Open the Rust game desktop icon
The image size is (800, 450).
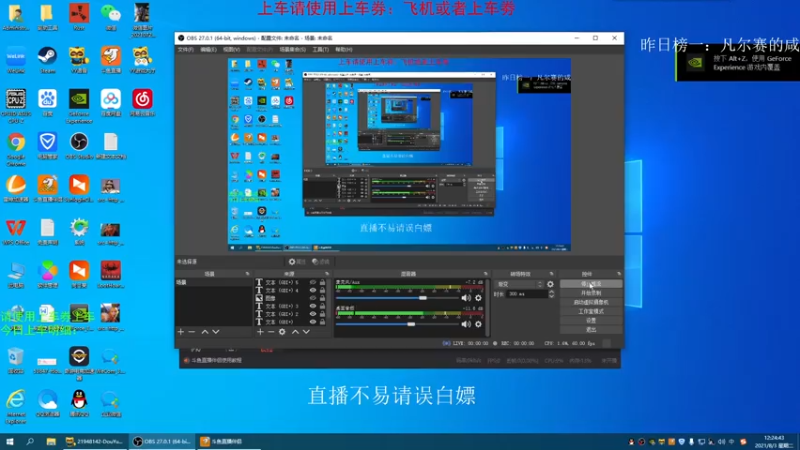(x=79, y=17)
